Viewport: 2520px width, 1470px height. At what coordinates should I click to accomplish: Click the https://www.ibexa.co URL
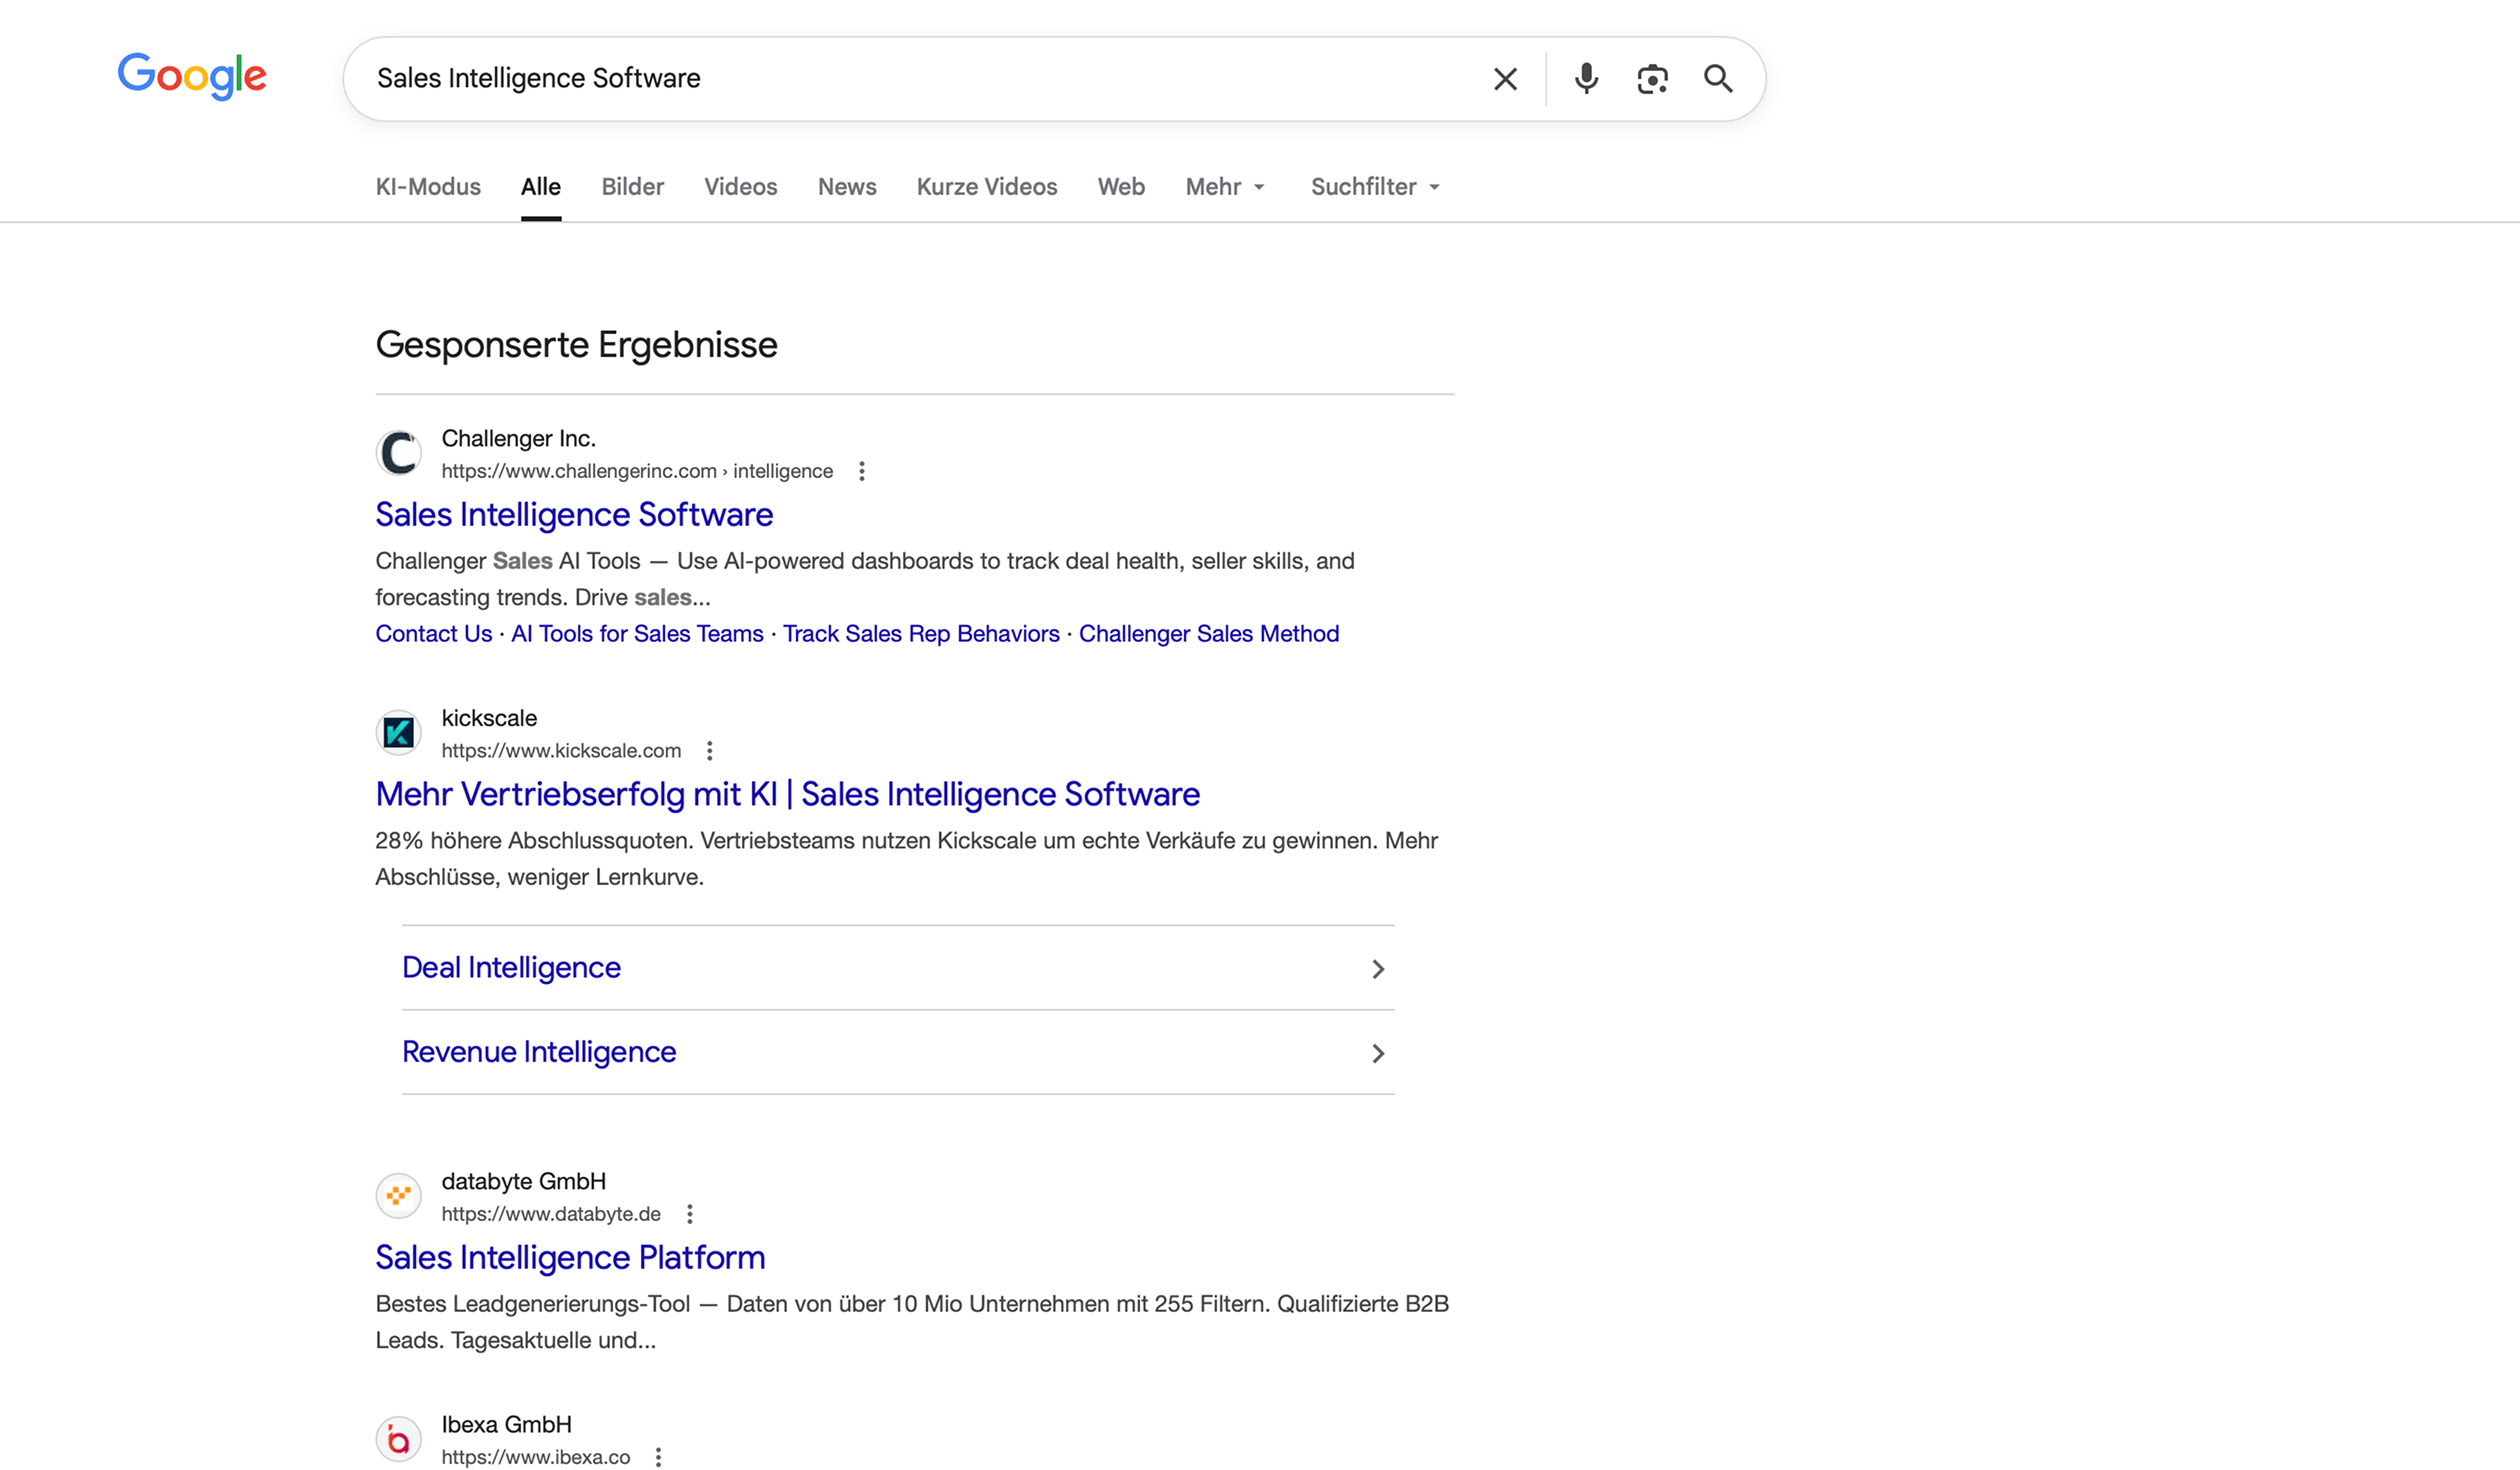tap(536, 1457)
